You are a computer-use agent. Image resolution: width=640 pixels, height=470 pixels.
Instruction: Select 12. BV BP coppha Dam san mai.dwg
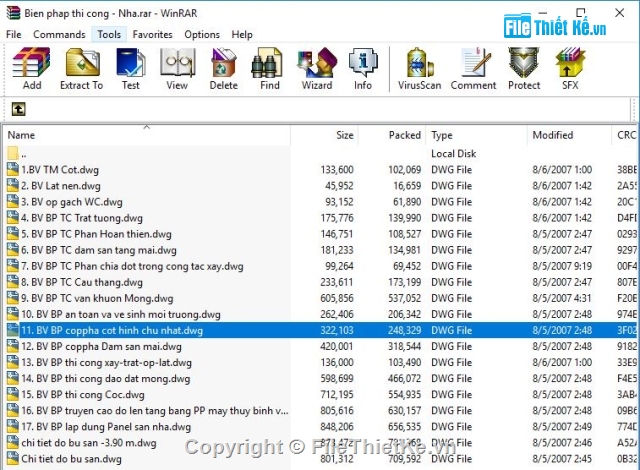[101, 346]
